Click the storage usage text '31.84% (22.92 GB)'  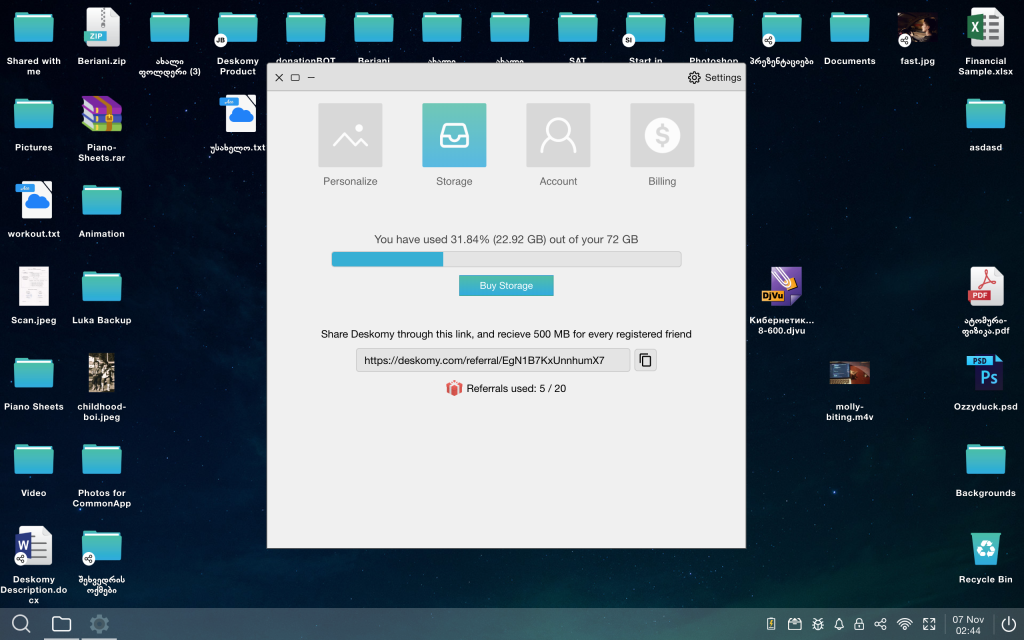point(498,240)
